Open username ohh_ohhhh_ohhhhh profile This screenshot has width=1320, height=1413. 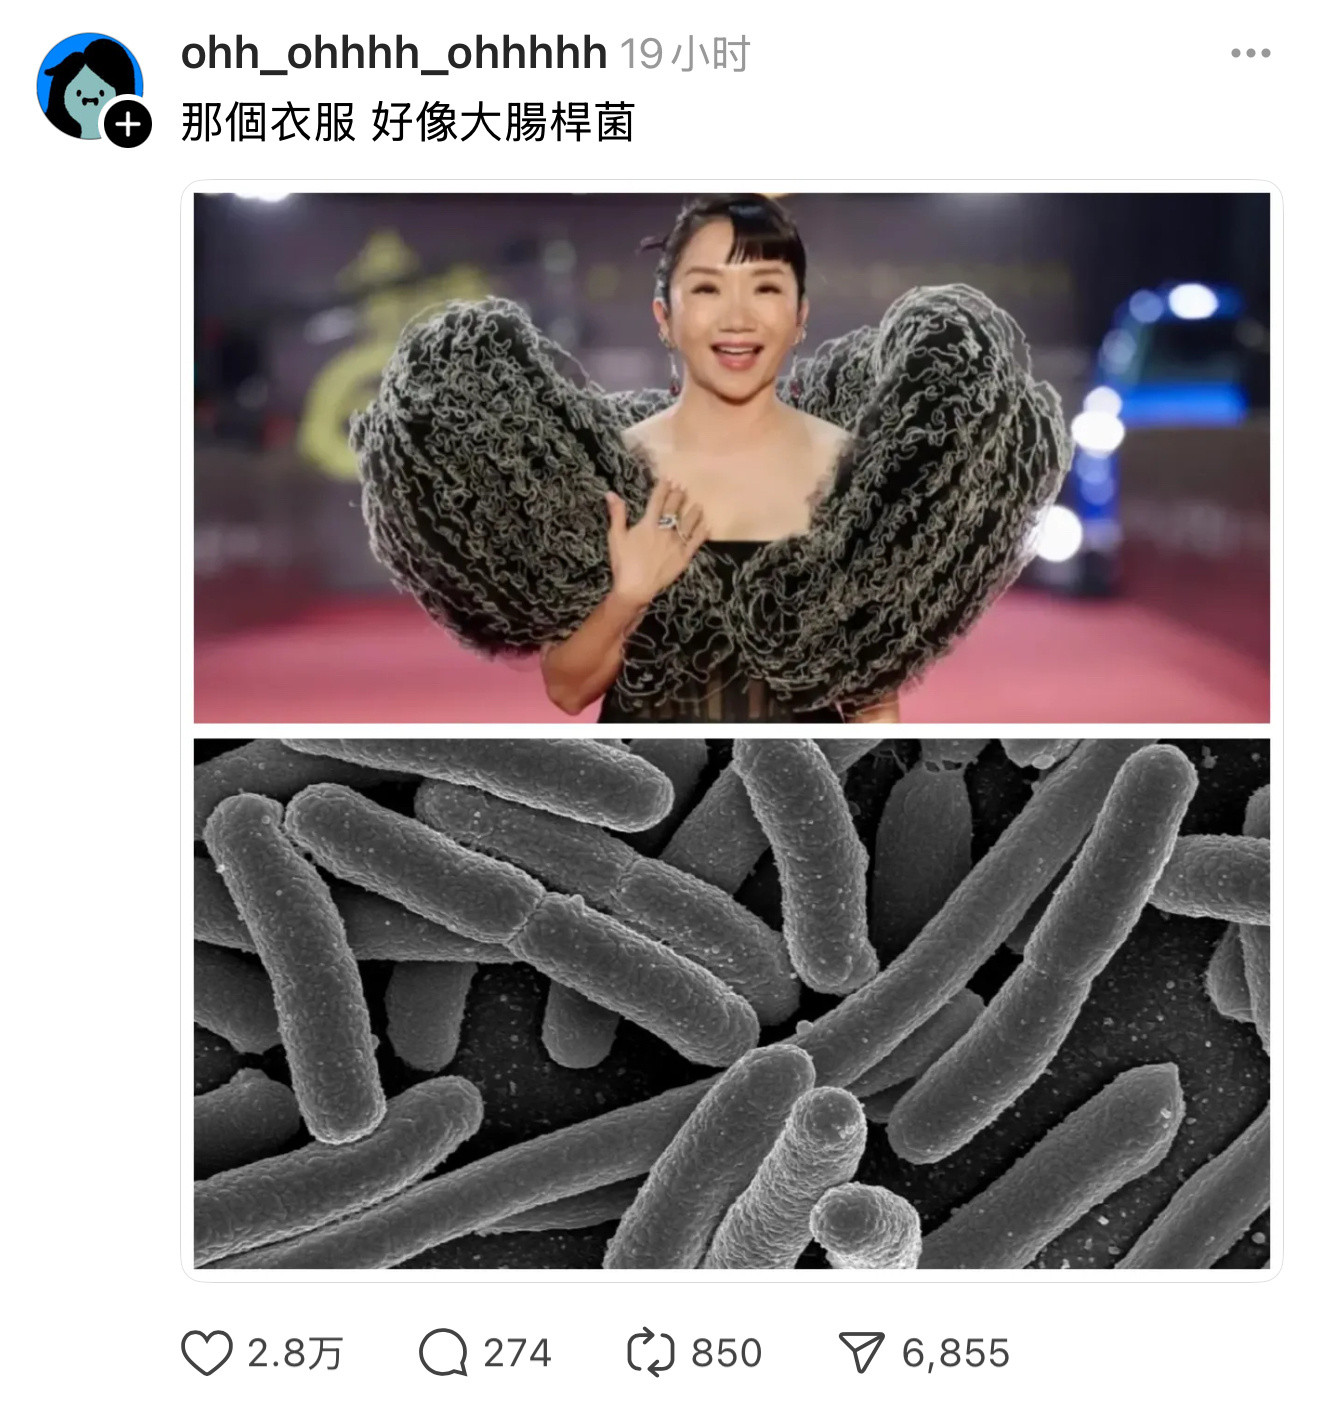(x=393, y=53)
